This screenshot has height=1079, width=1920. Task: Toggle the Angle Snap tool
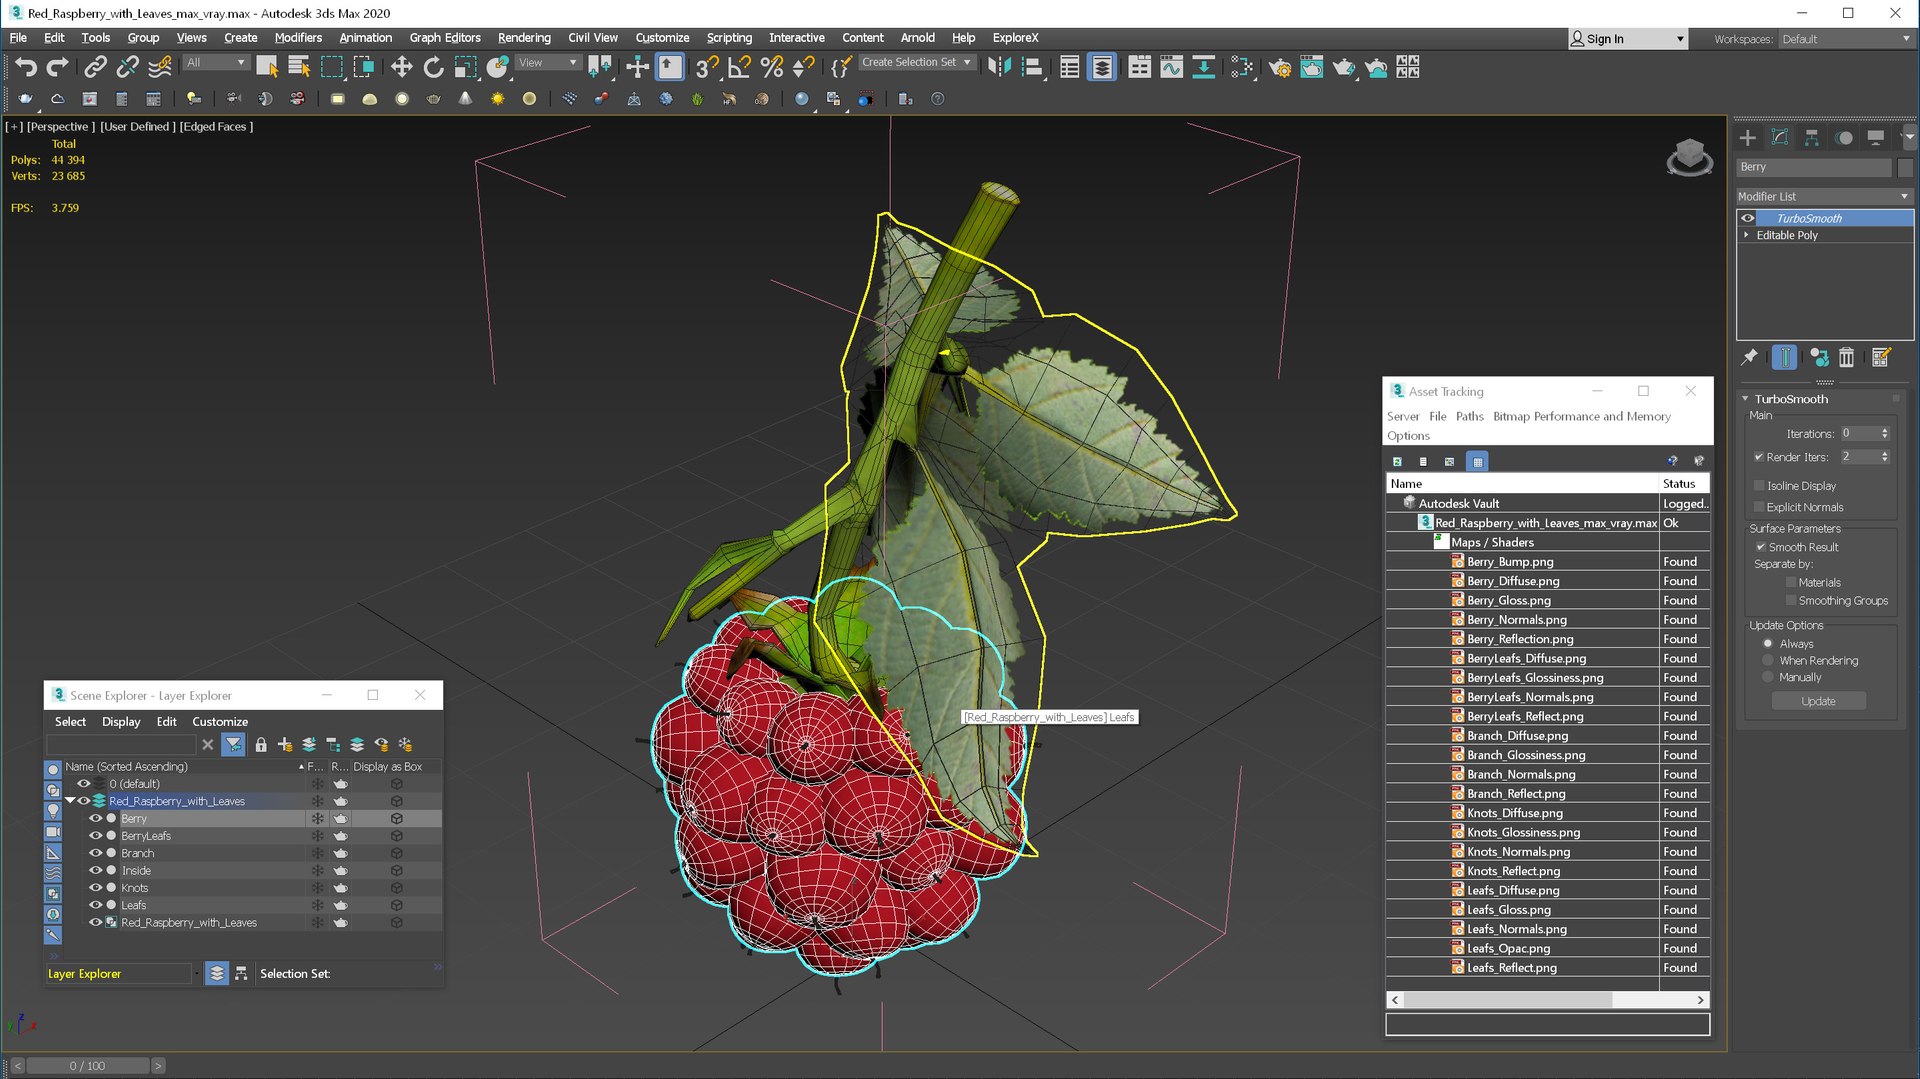tap(739, 67)
